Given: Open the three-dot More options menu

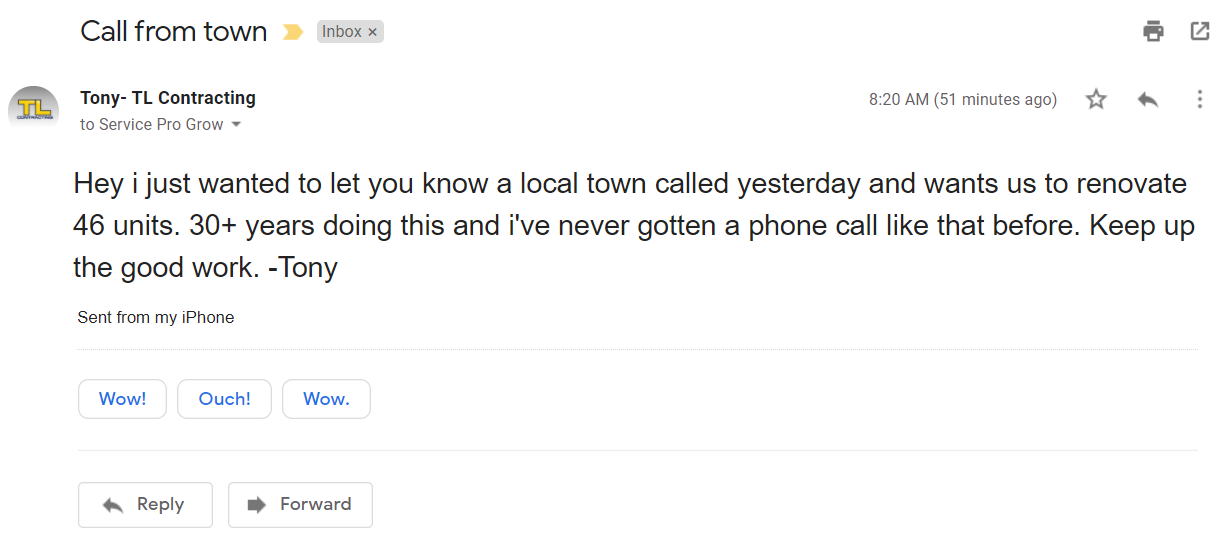Looking at the screenshot, I should click(x=1199, y=99).
